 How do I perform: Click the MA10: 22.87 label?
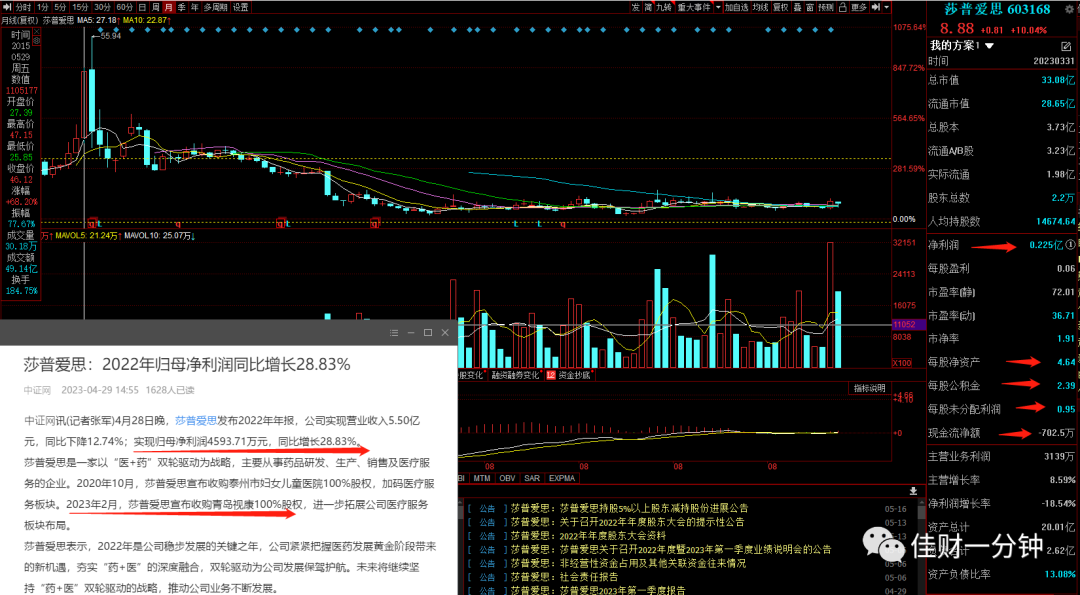click(x=147, y=20)
